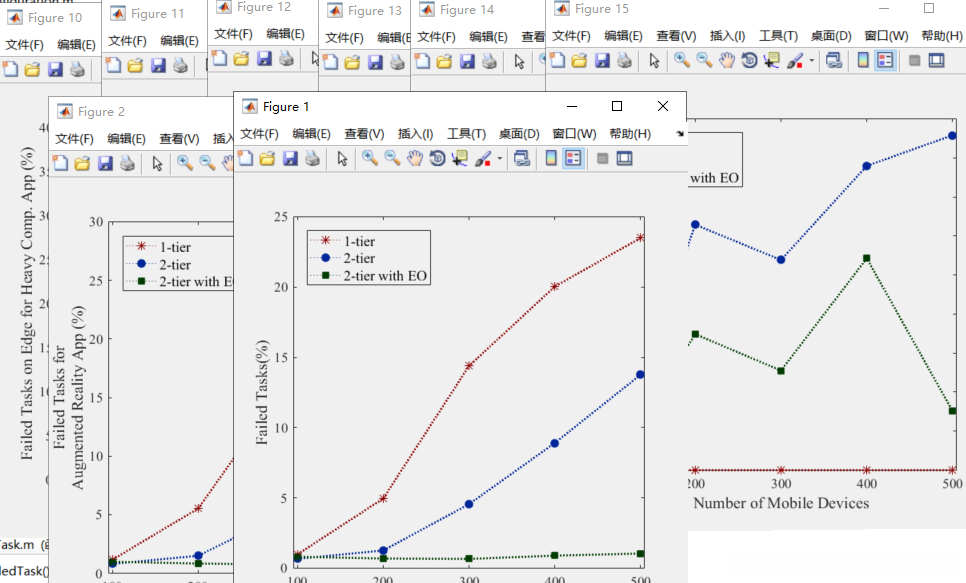Pick Data Cursor tool in Figure 1 toolbar
966x583 pixels.
460,158
